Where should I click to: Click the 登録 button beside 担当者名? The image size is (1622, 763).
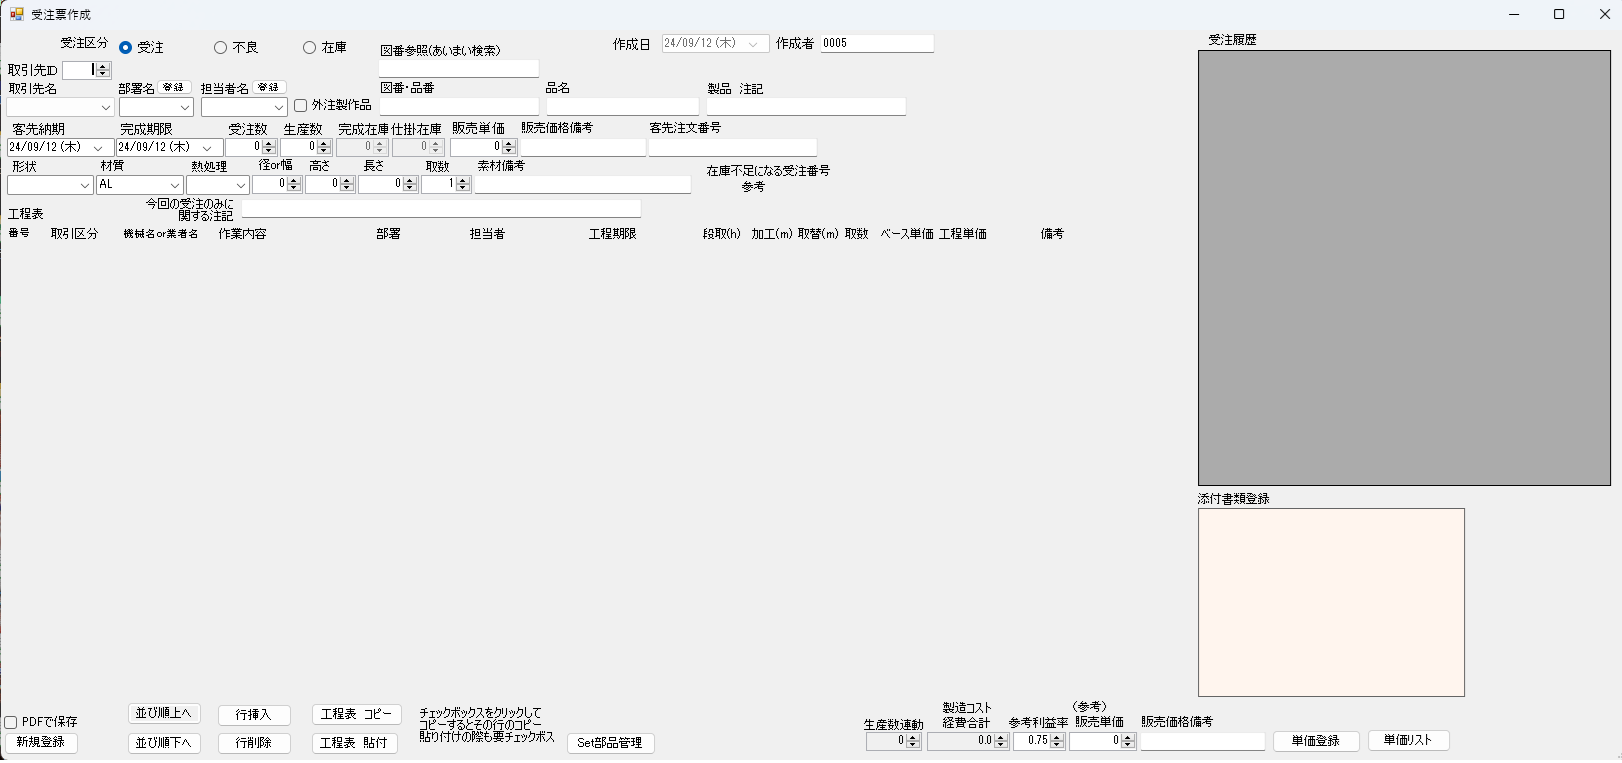[269, 88]
